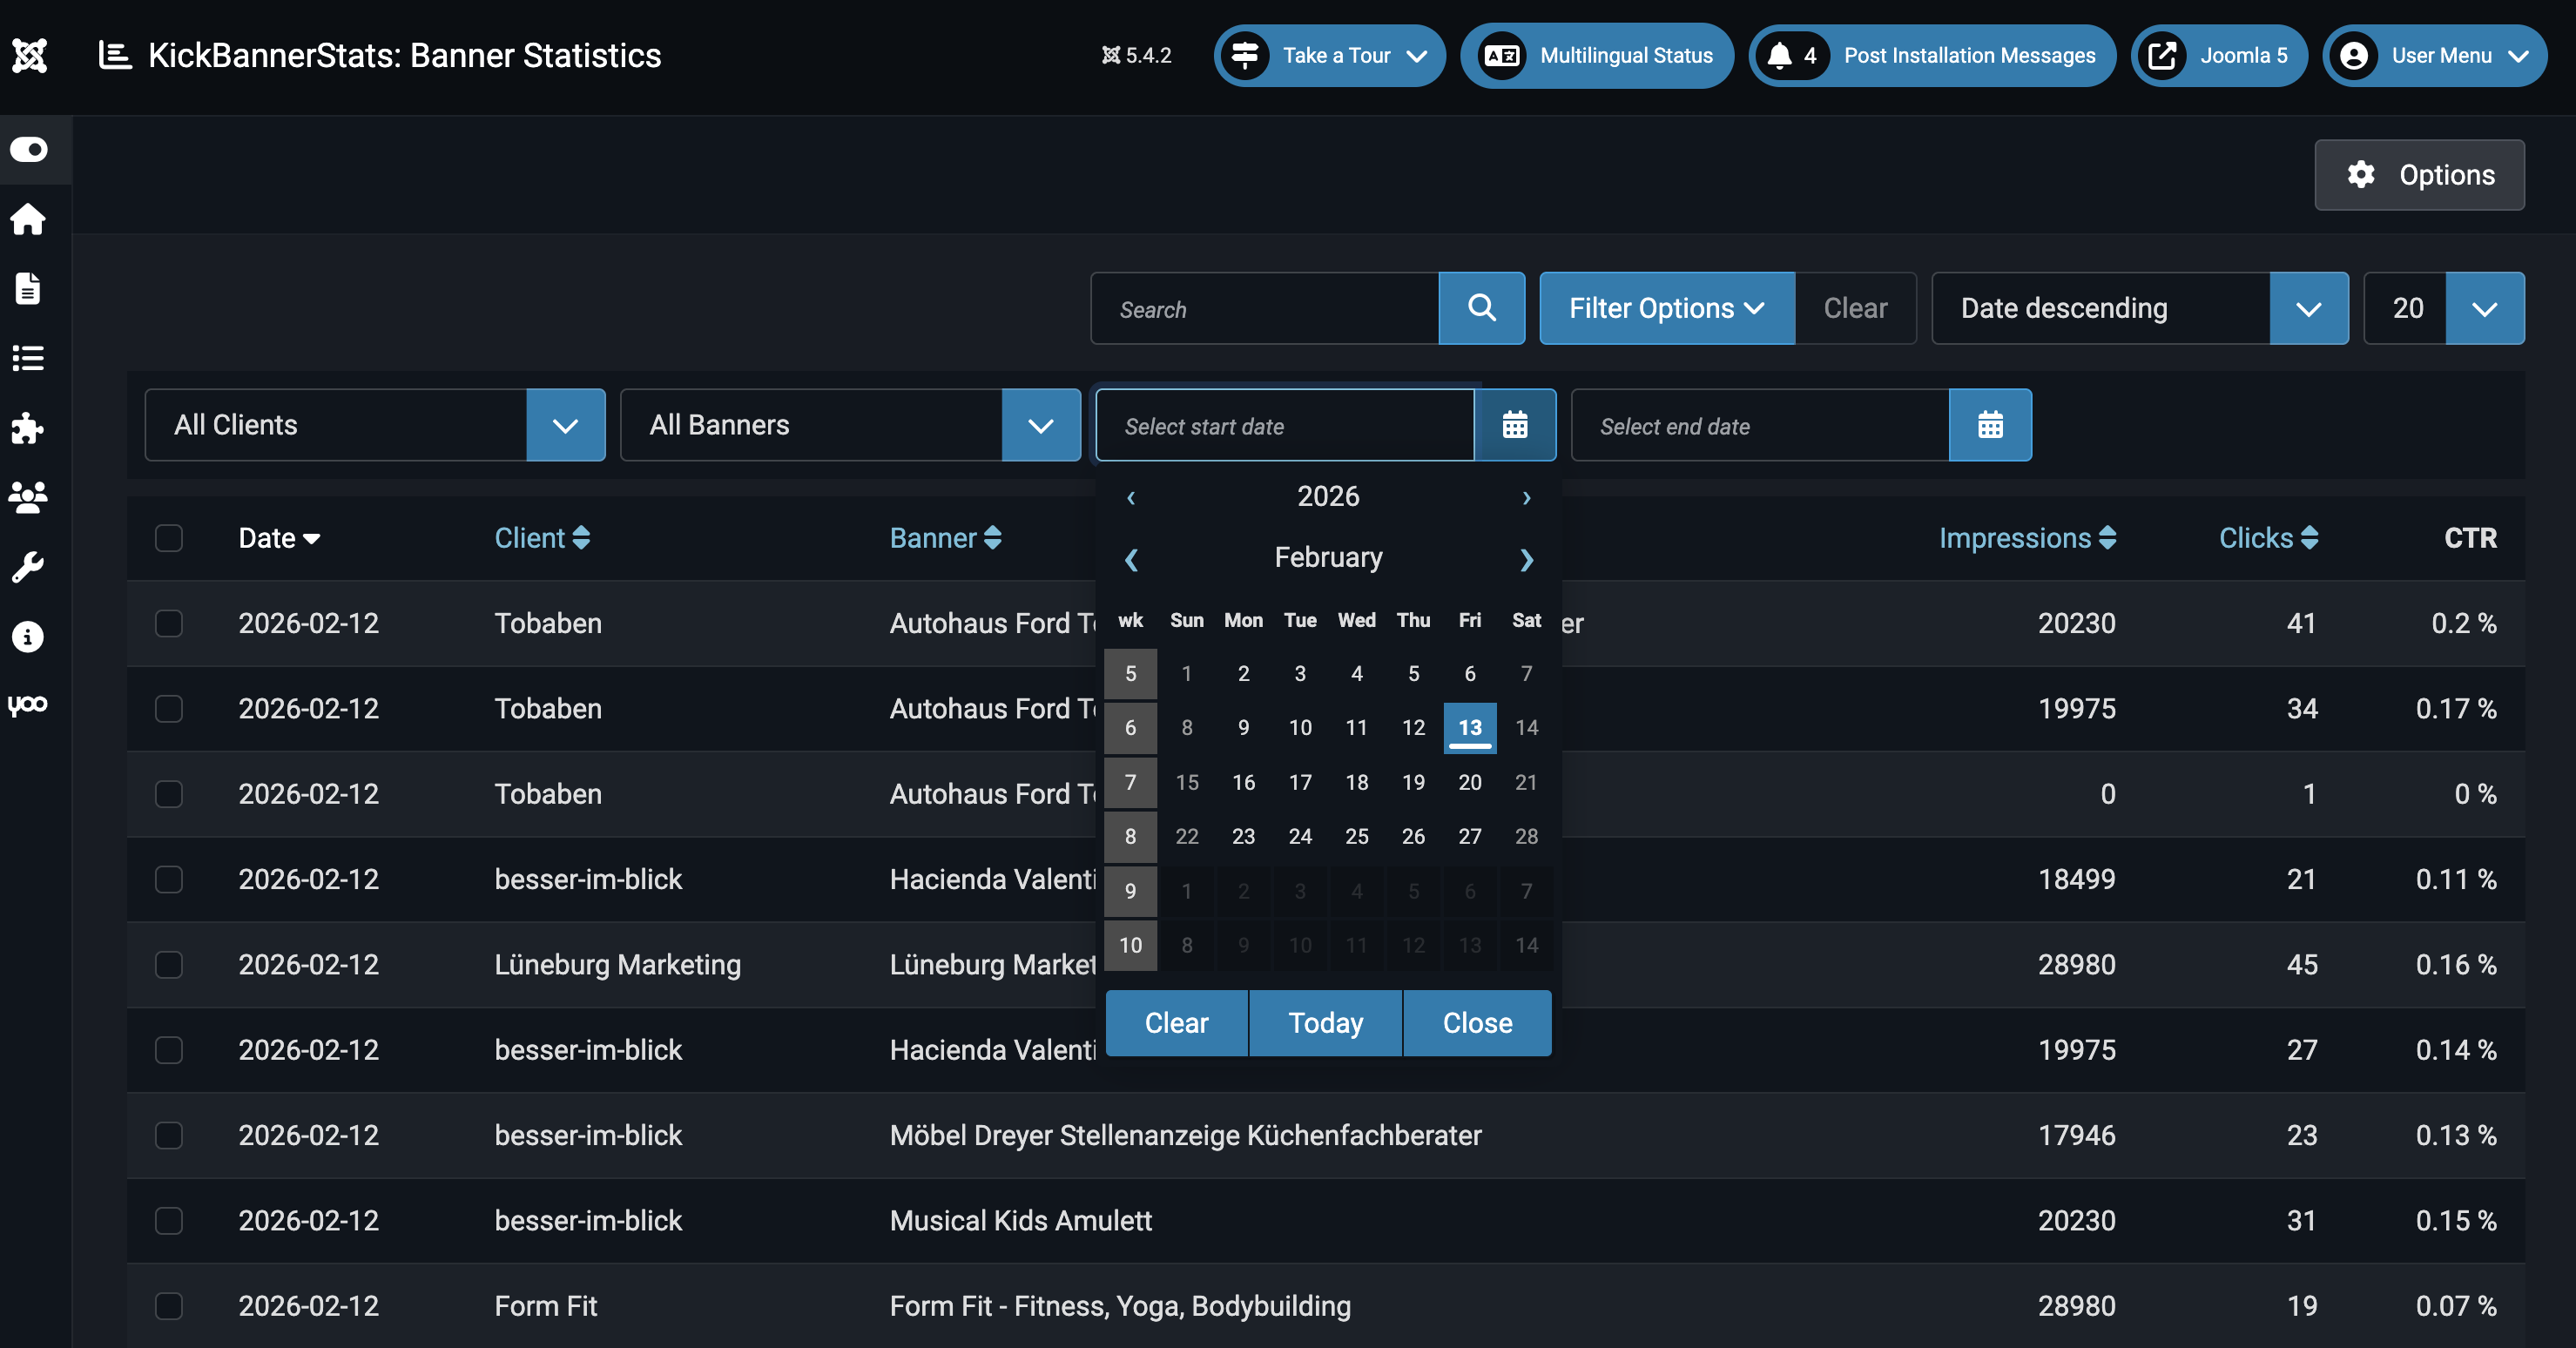The height and width of the screenshot is (1348, 2576).
Task: Expand the All Clients dropdown
Action: [565, 425]
